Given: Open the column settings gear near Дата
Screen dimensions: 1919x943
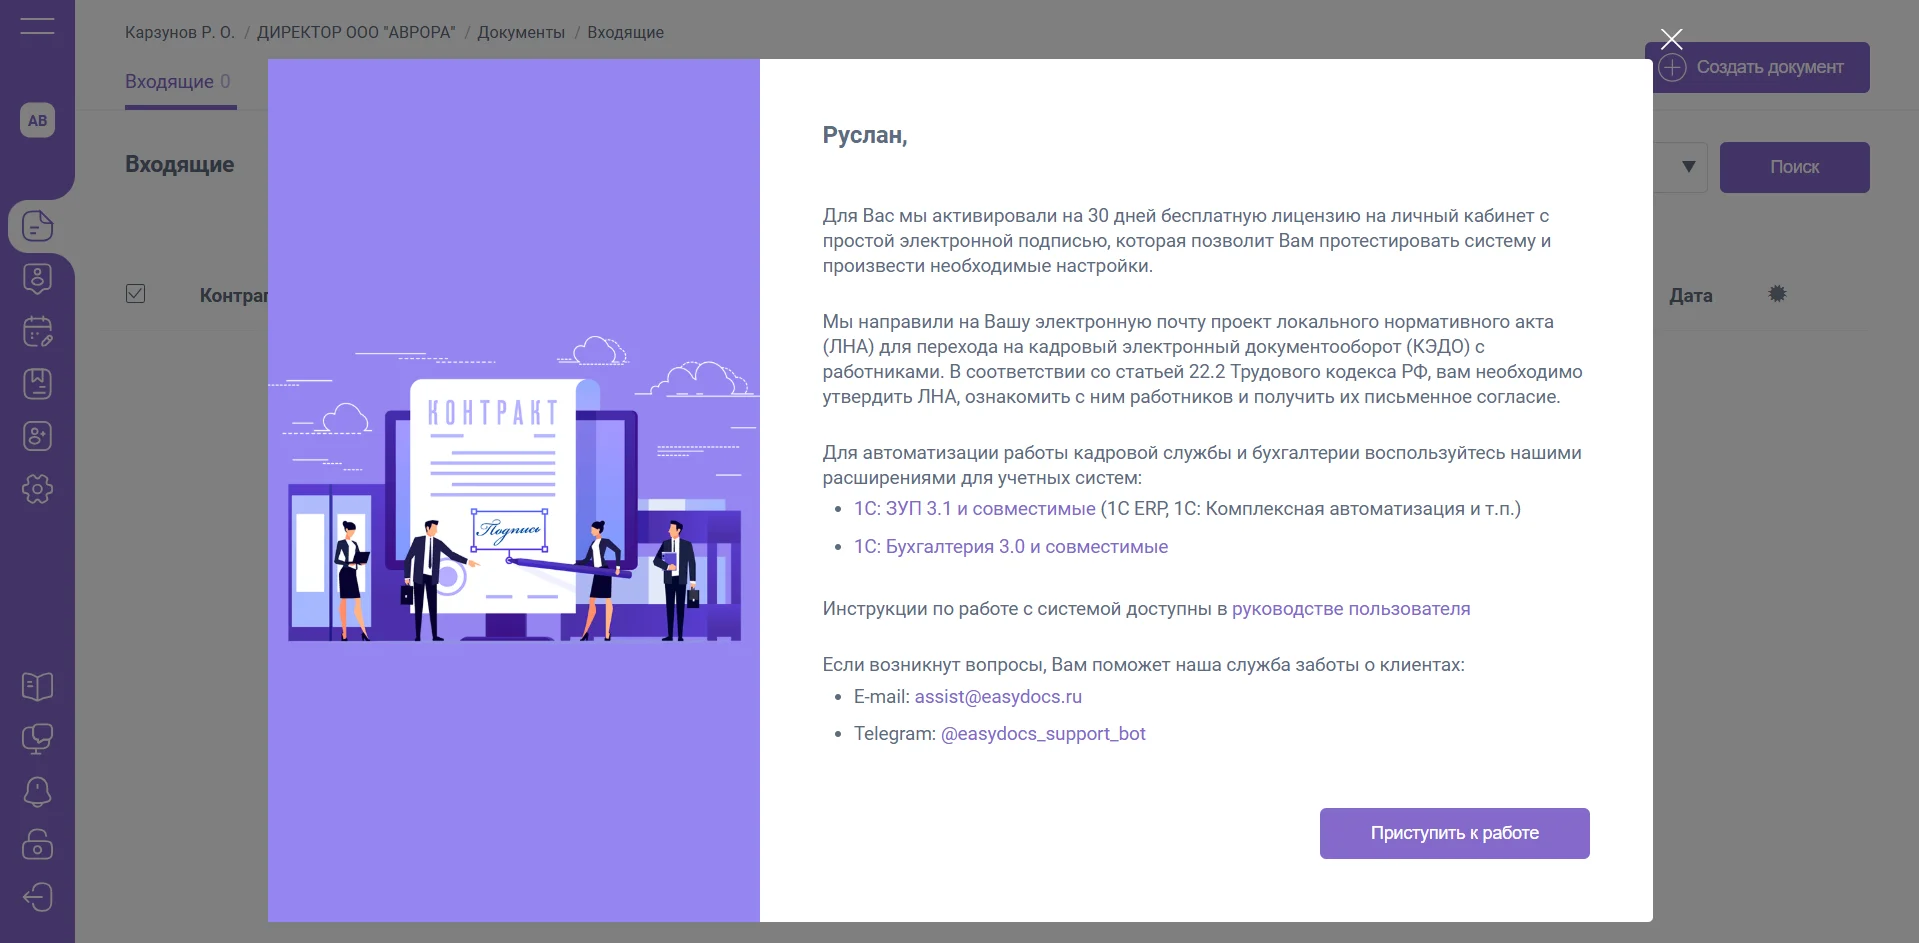Looking at the screenshot, I should (x=1777, y=294).
